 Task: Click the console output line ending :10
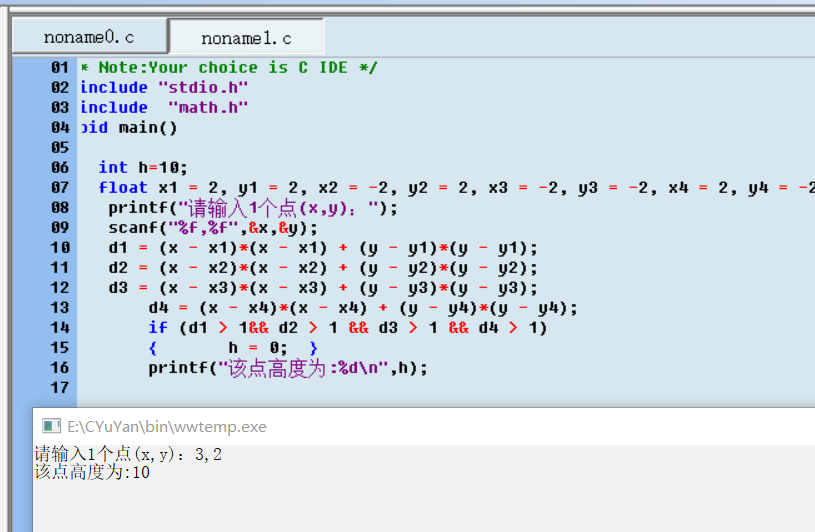coord(92,472)
